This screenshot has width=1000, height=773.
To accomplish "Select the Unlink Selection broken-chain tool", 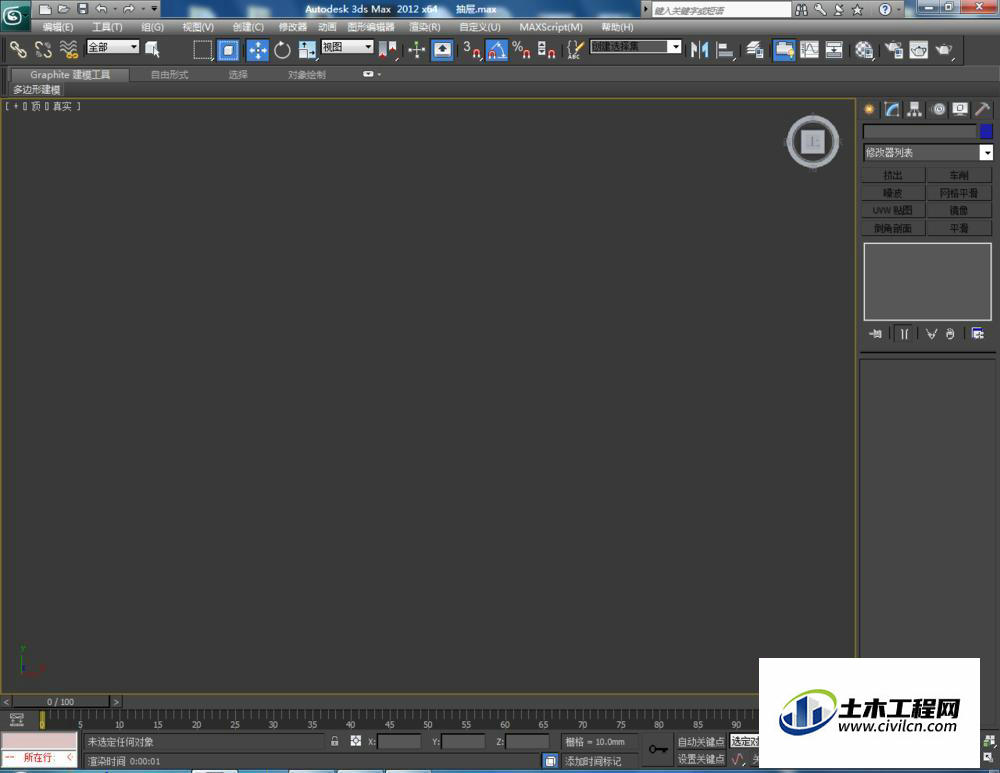I will [x=43, y=49].
